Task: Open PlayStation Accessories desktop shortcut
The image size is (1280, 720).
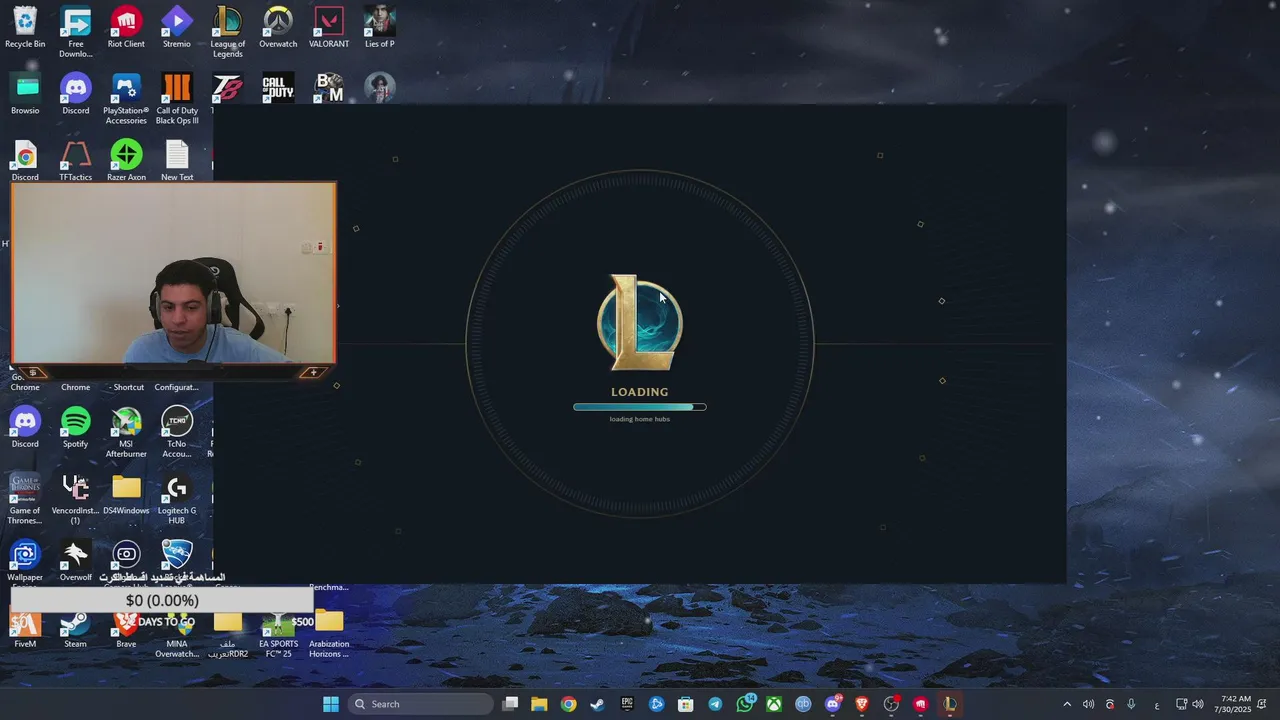Action: coord(126,99)
